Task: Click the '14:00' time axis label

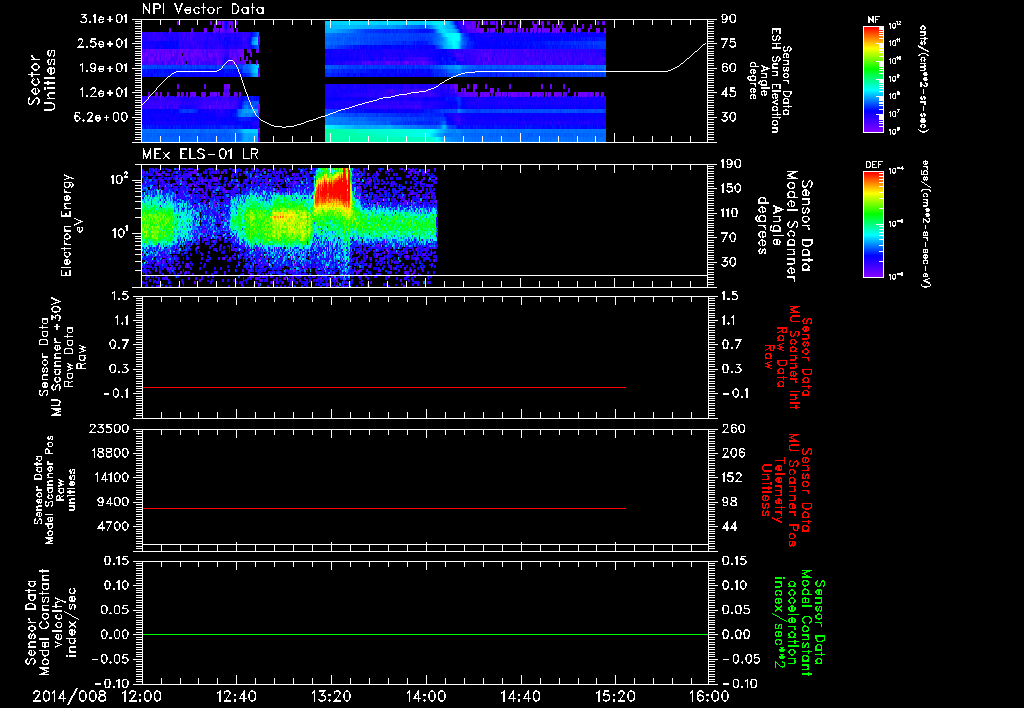Action: 425,696
